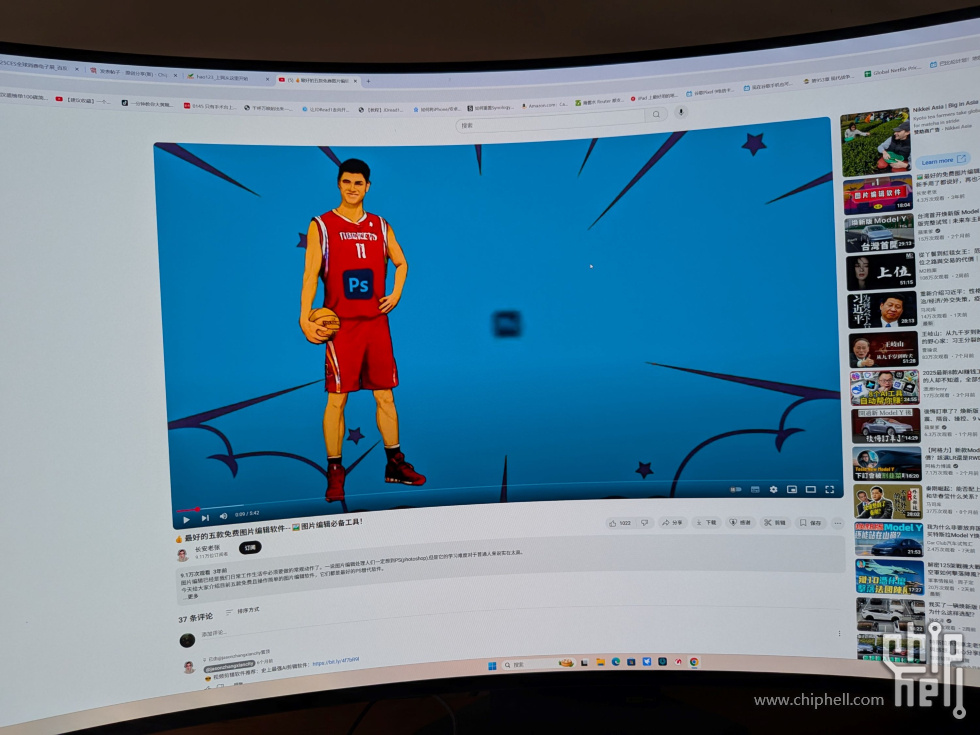Toggle the autoplay switch in player

[x=736, y=489]
